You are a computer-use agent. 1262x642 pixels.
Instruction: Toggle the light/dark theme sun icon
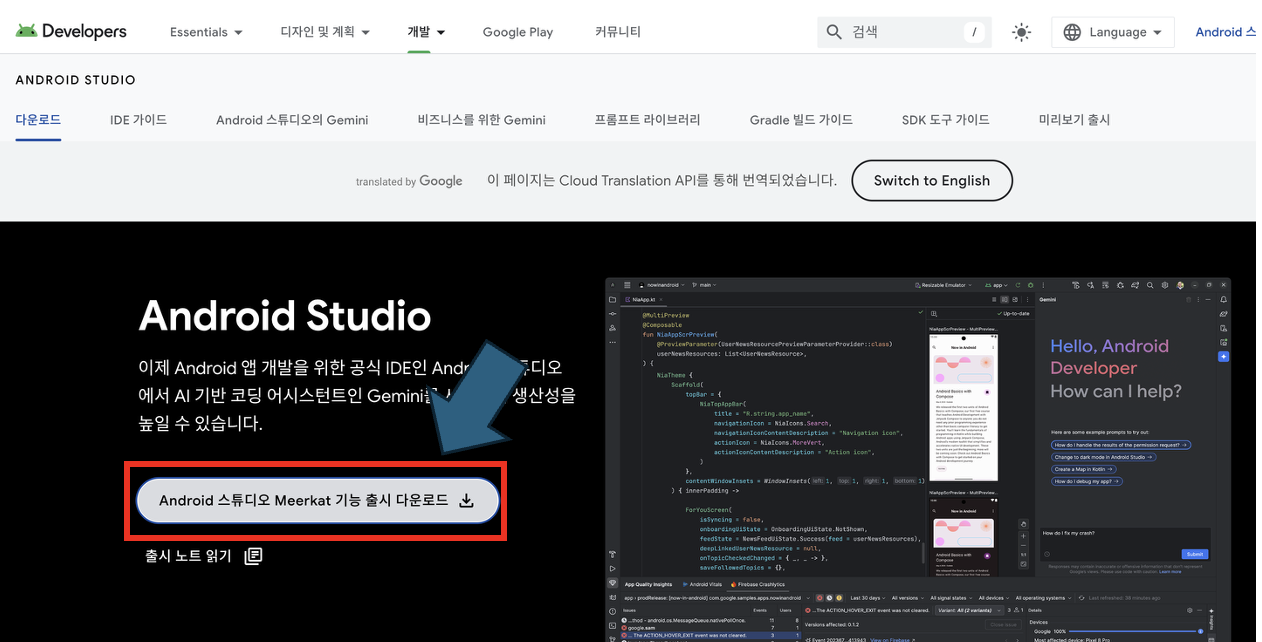pos(1021,32)
